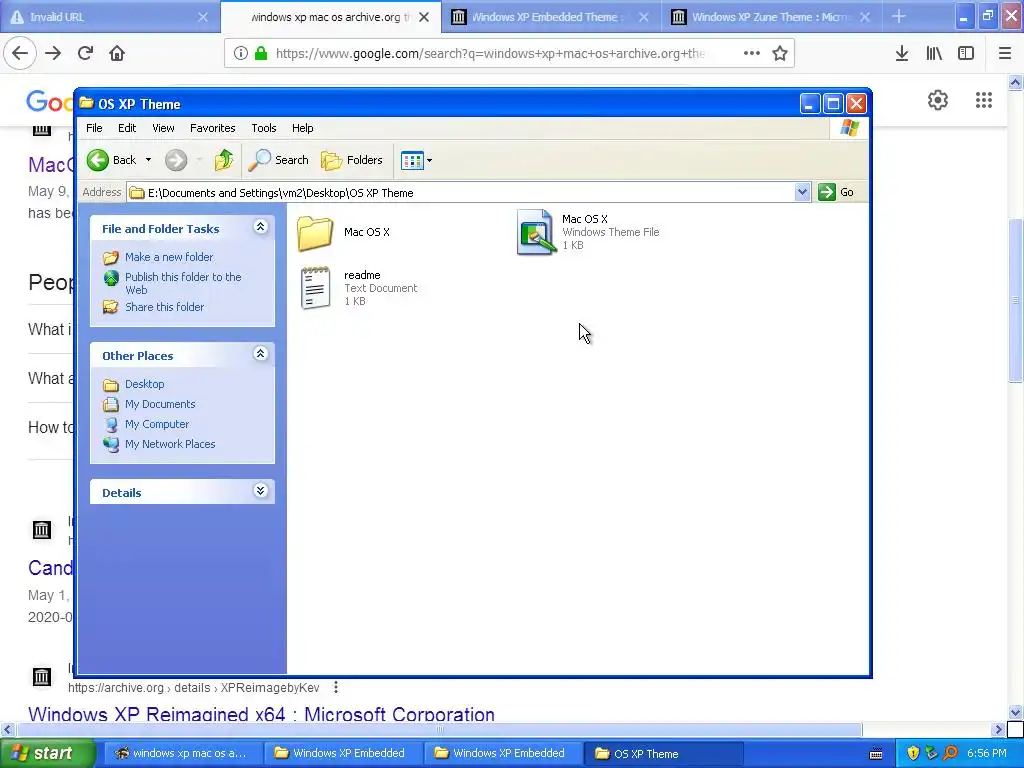Select the Mac OS X Windows Theme File
Image resolution: width=1024 pixels, height=768 pixels.
536,232
